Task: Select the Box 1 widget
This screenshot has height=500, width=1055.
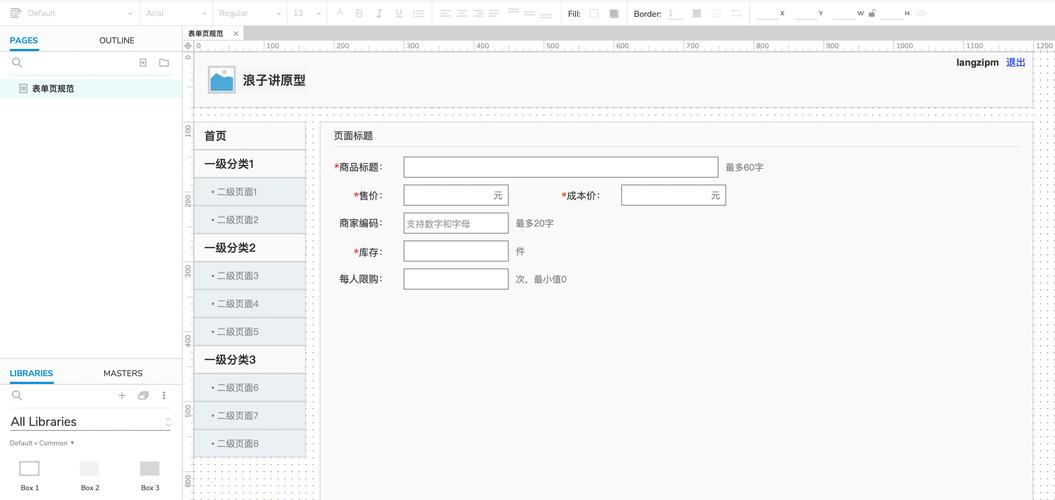Action: [x=30, y=475]
